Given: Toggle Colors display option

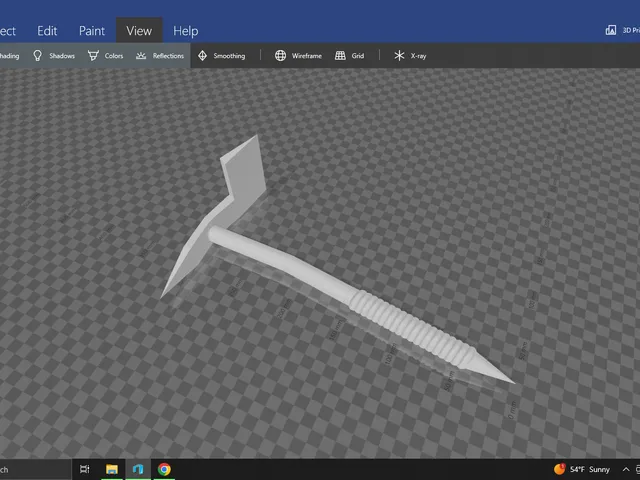Looking at the screenshot, I should tap(105, 56).
